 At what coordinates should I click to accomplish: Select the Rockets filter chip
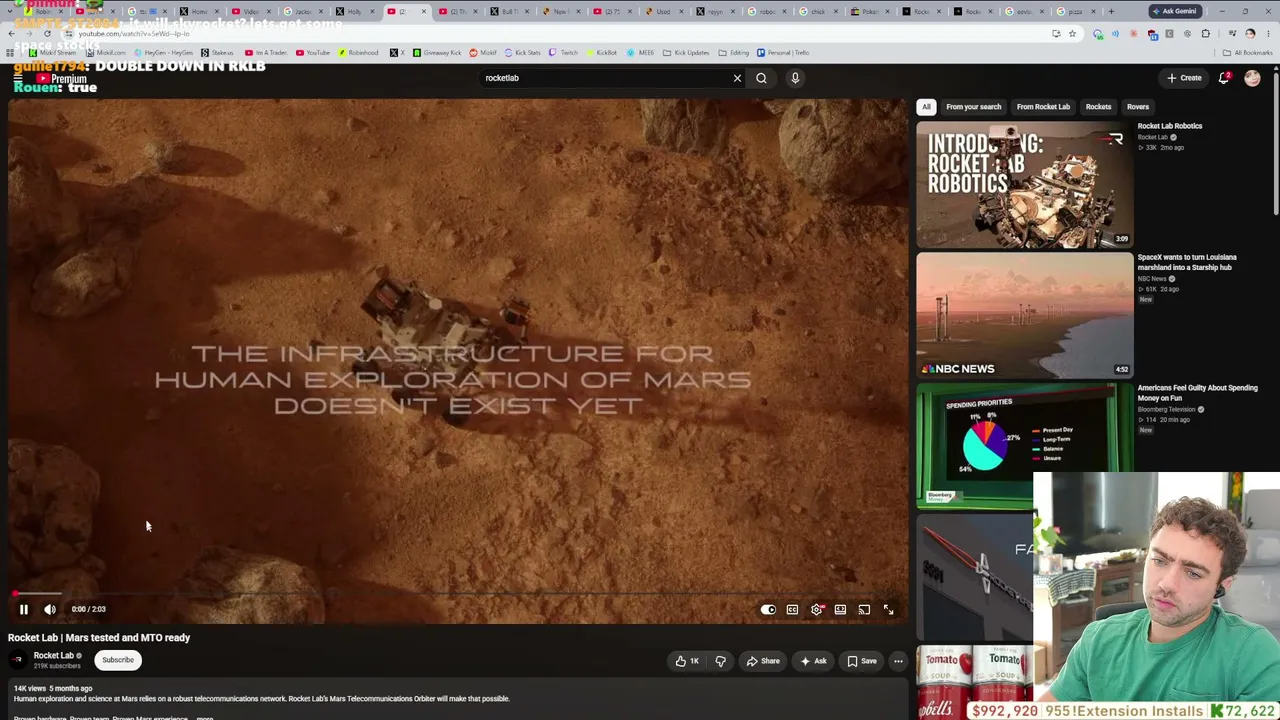[x=1098, y=107]
